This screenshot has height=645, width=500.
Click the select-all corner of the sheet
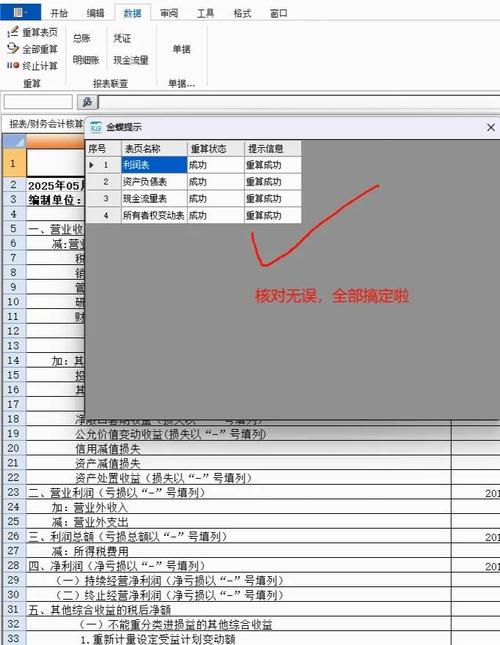click(14, 141)
